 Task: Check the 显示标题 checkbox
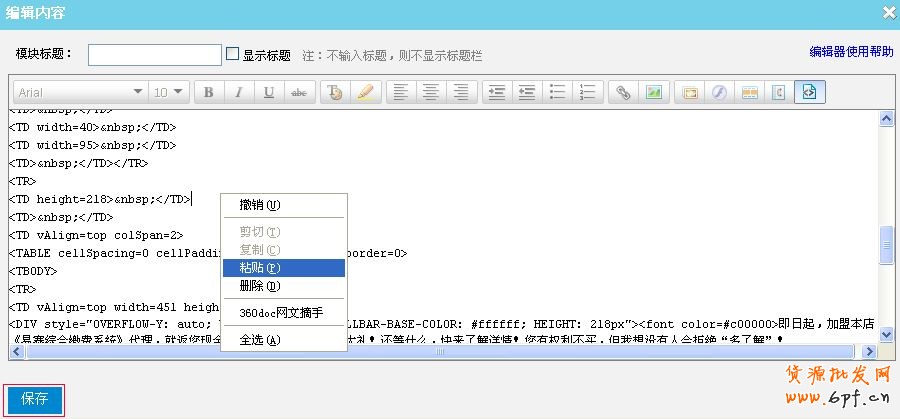point(233,54)
